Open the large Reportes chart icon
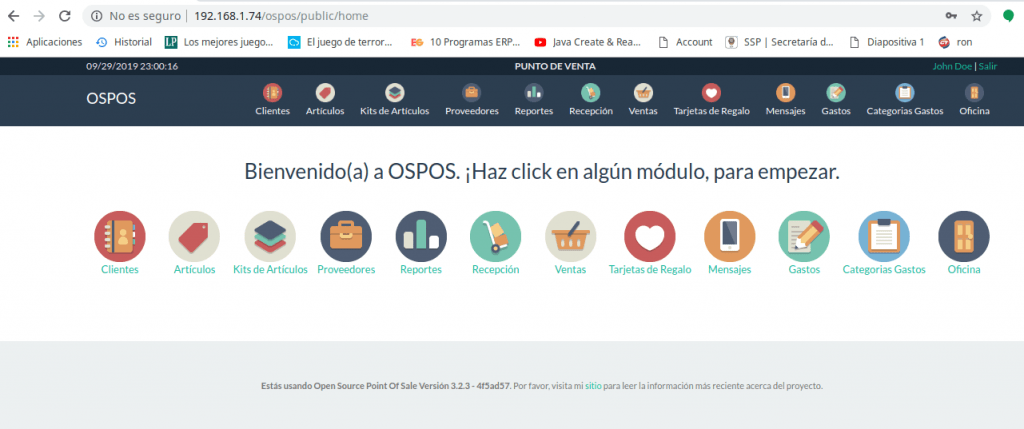This screenshot has width=1024, height=429. point(421,236)
